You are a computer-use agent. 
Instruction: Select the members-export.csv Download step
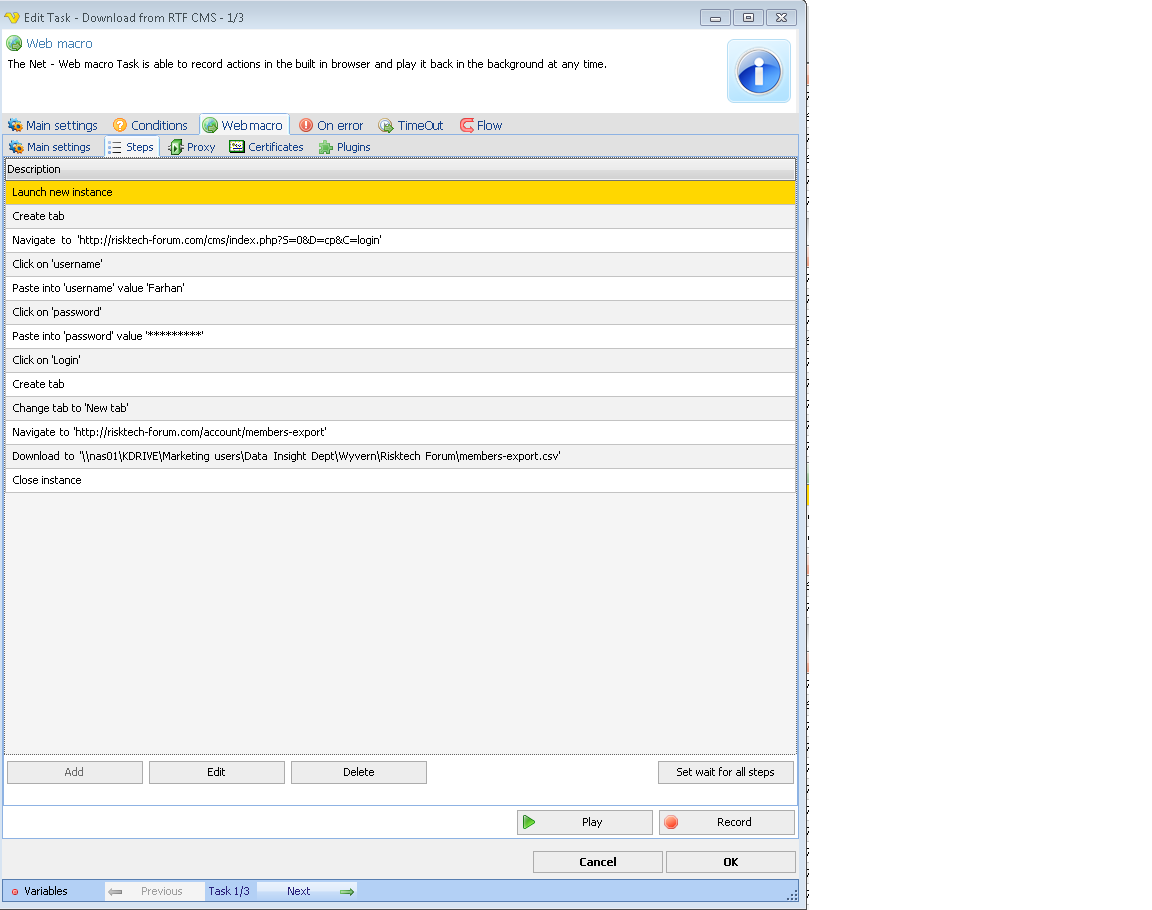click(400, 456)
